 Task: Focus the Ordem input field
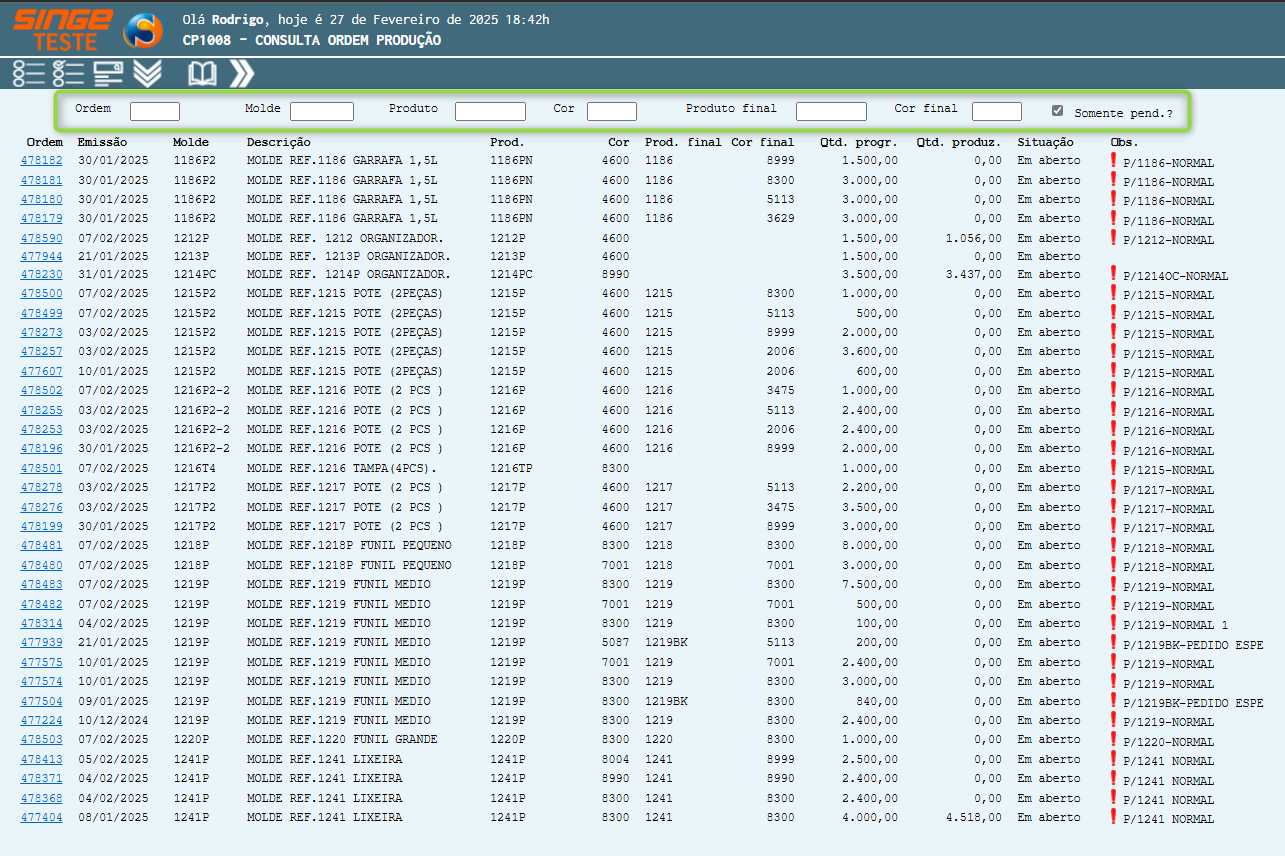click(155, 111)
